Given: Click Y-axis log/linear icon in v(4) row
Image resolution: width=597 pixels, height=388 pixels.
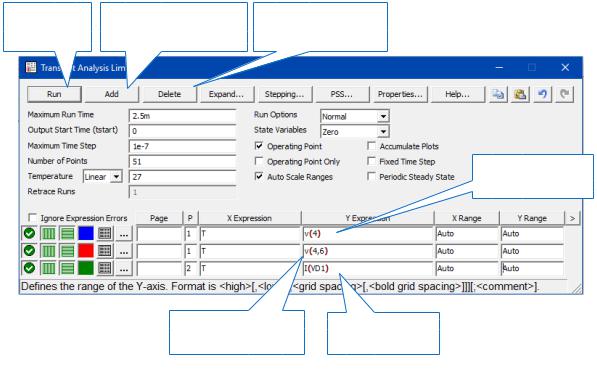Looking at the screenshot, I should 67,233.
